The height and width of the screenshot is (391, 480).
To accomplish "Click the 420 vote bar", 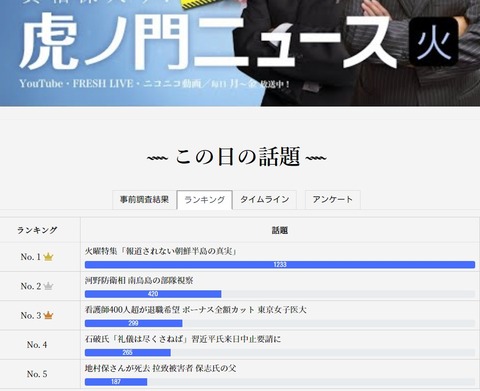I will pyautogui.click(x=153, y=294).
